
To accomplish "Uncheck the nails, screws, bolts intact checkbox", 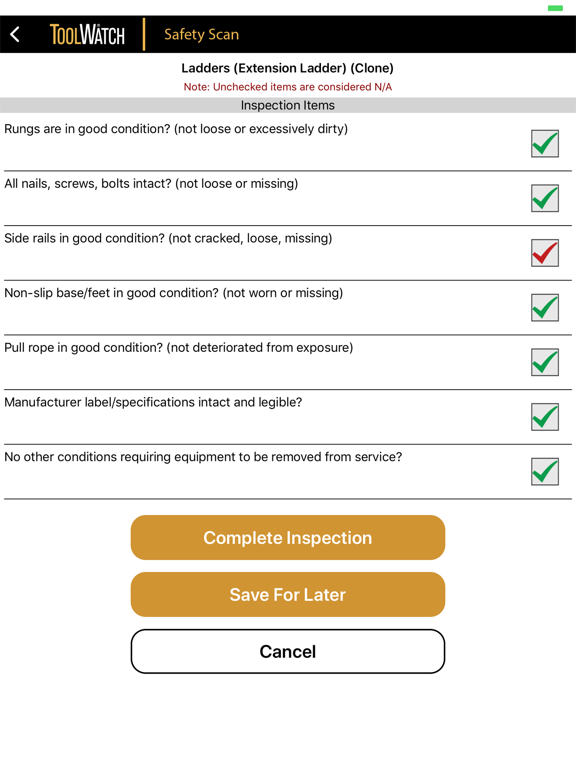I will coord(545,198).
